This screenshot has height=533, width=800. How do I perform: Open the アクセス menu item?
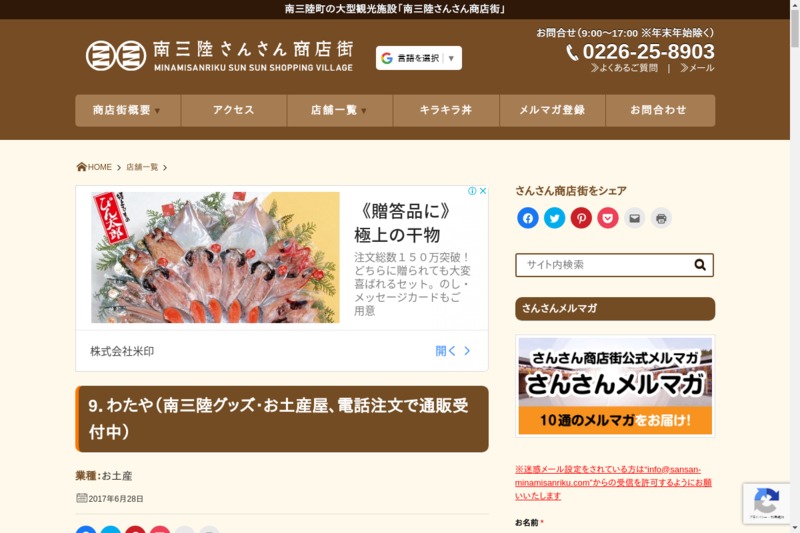[234, 110]
